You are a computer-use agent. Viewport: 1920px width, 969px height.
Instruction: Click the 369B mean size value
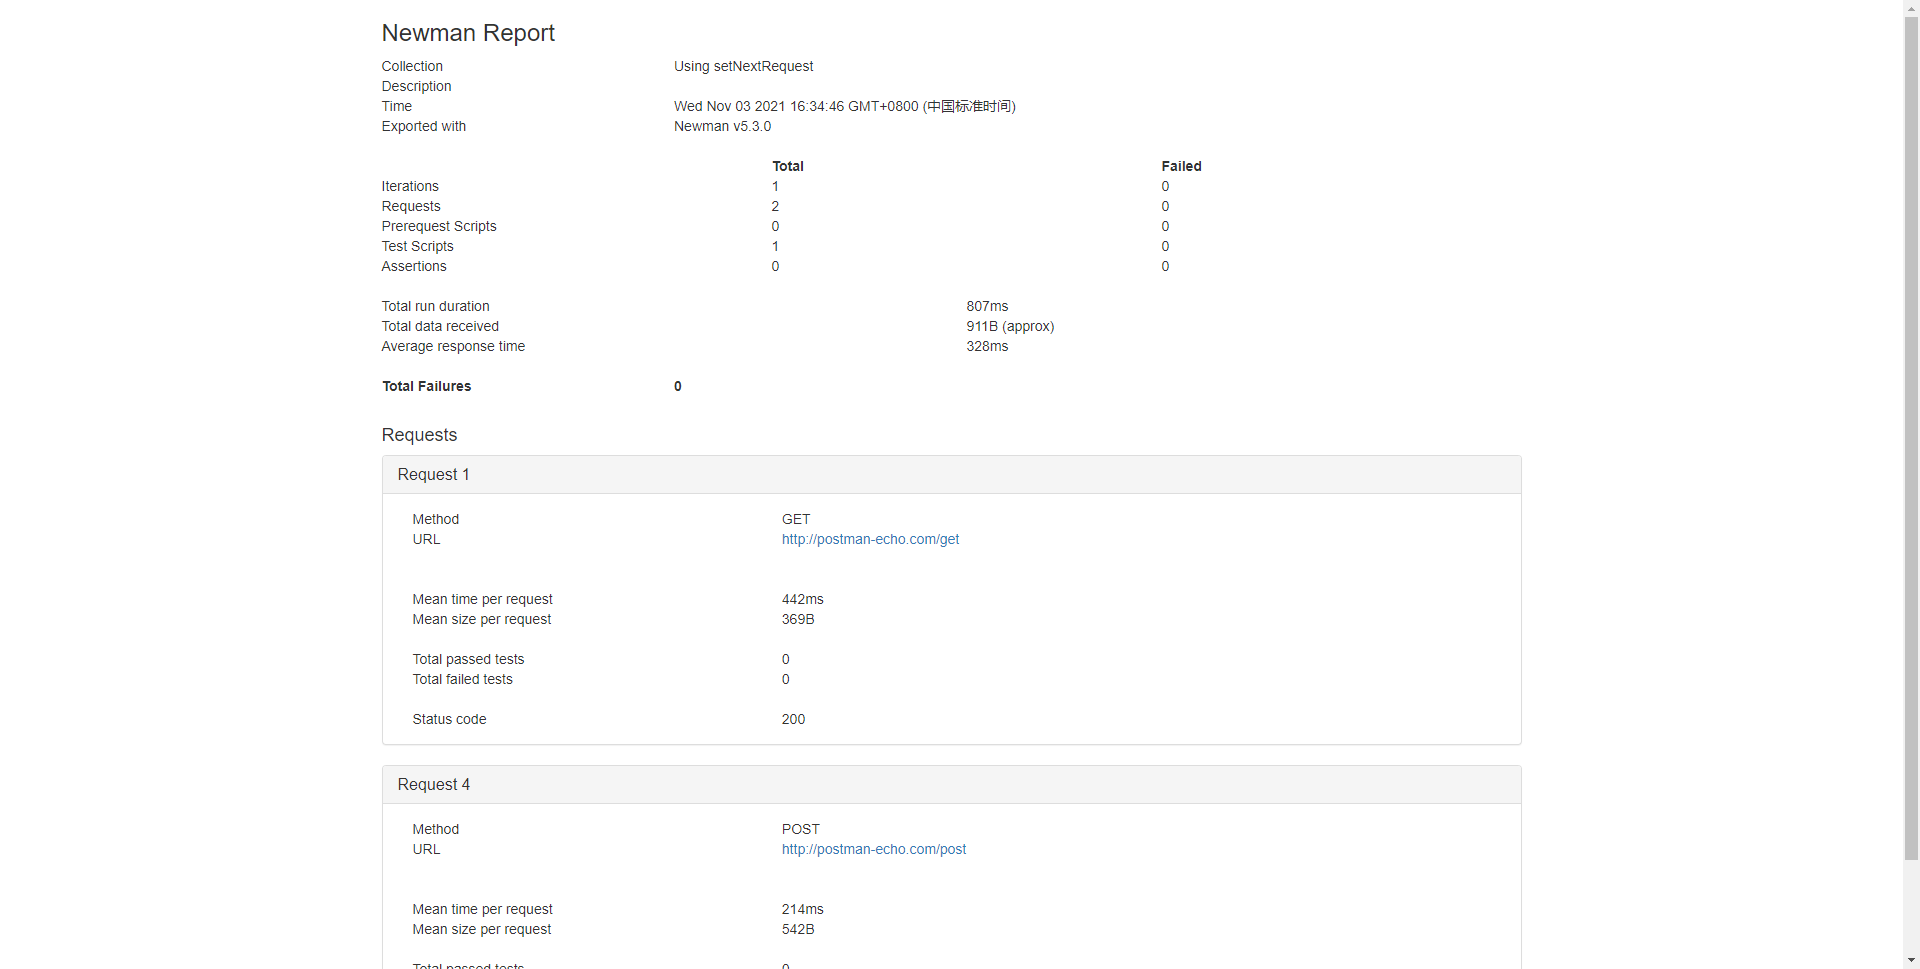pos(798,619)
